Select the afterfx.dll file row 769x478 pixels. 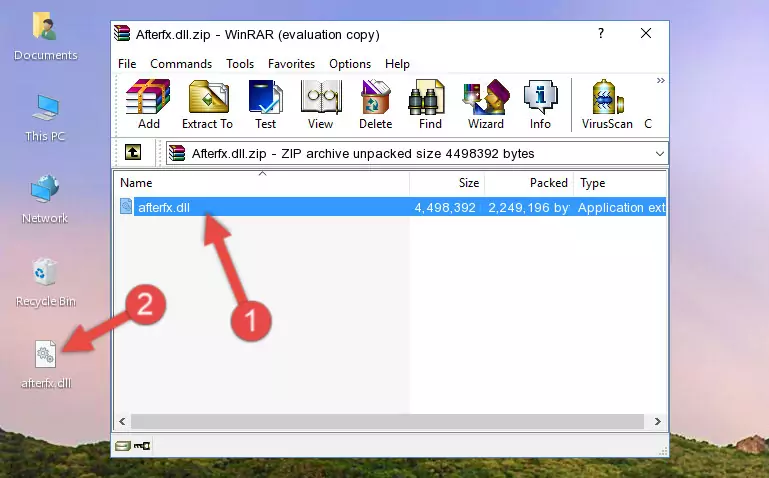pos(392,207)
